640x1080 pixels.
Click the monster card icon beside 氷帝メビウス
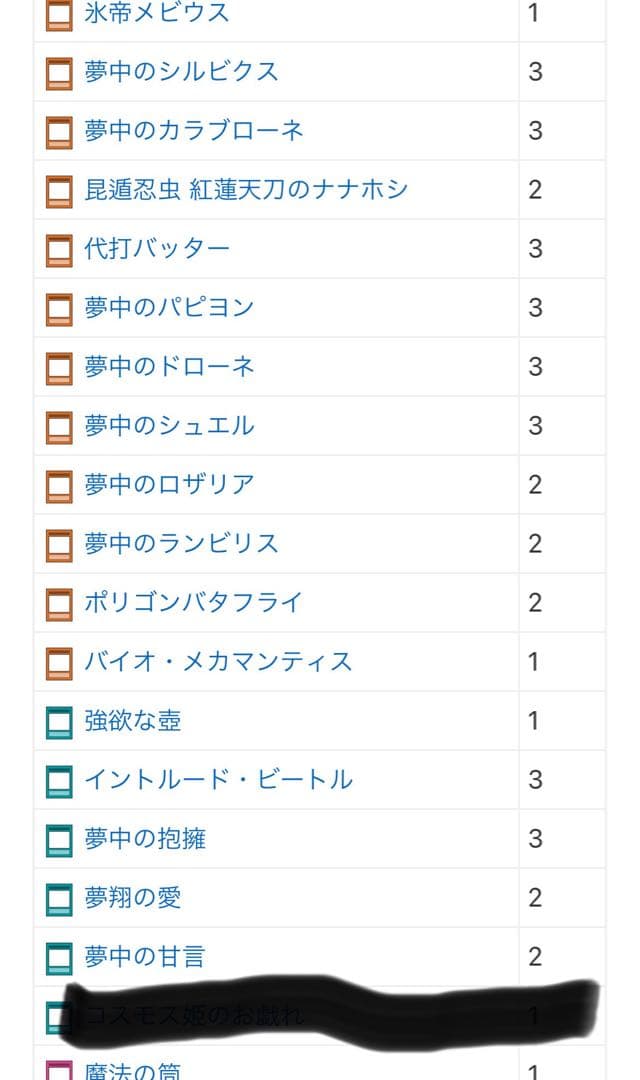click(59, 14)
